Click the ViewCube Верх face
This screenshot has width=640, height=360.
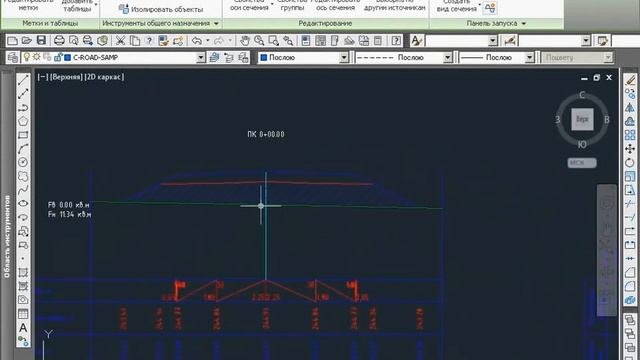click(582, 120)
